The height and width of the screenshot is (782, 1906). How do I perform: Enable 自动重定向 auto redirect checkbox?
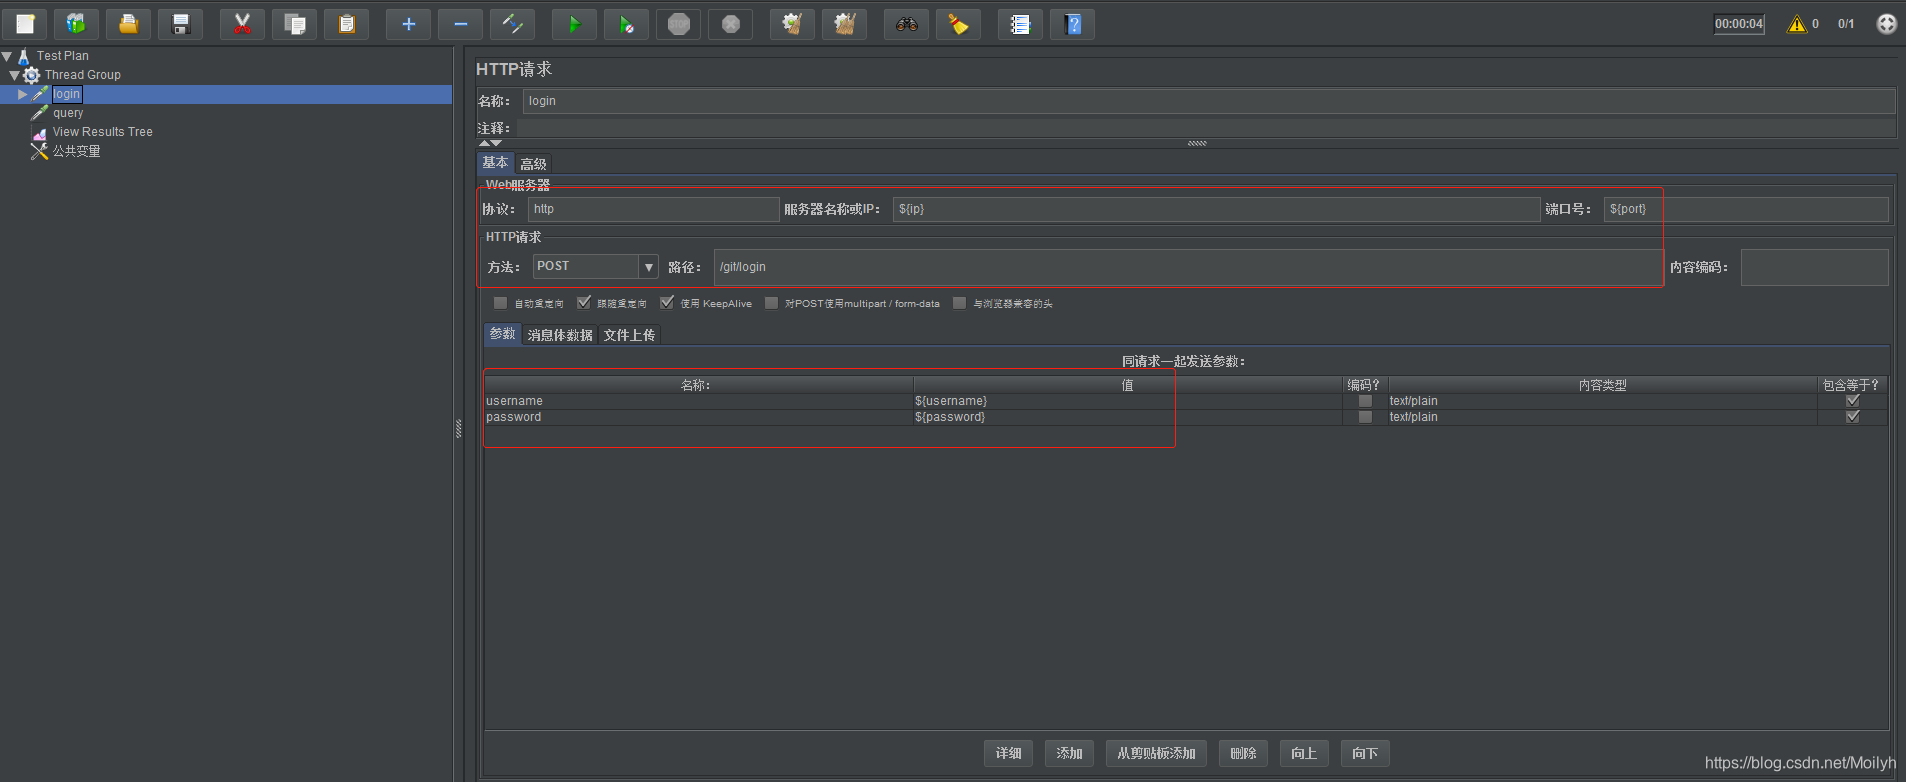500,303
